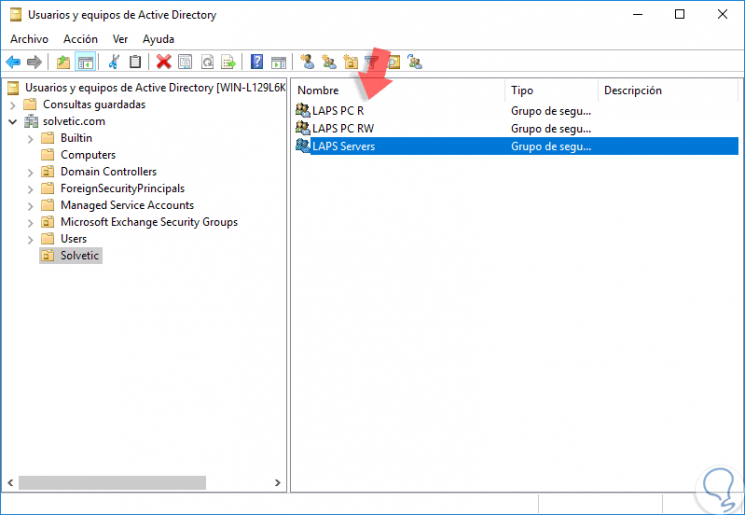
Task: Select the Domain Controllers OU
Action: pyautogui.click(x=108, y=172)
